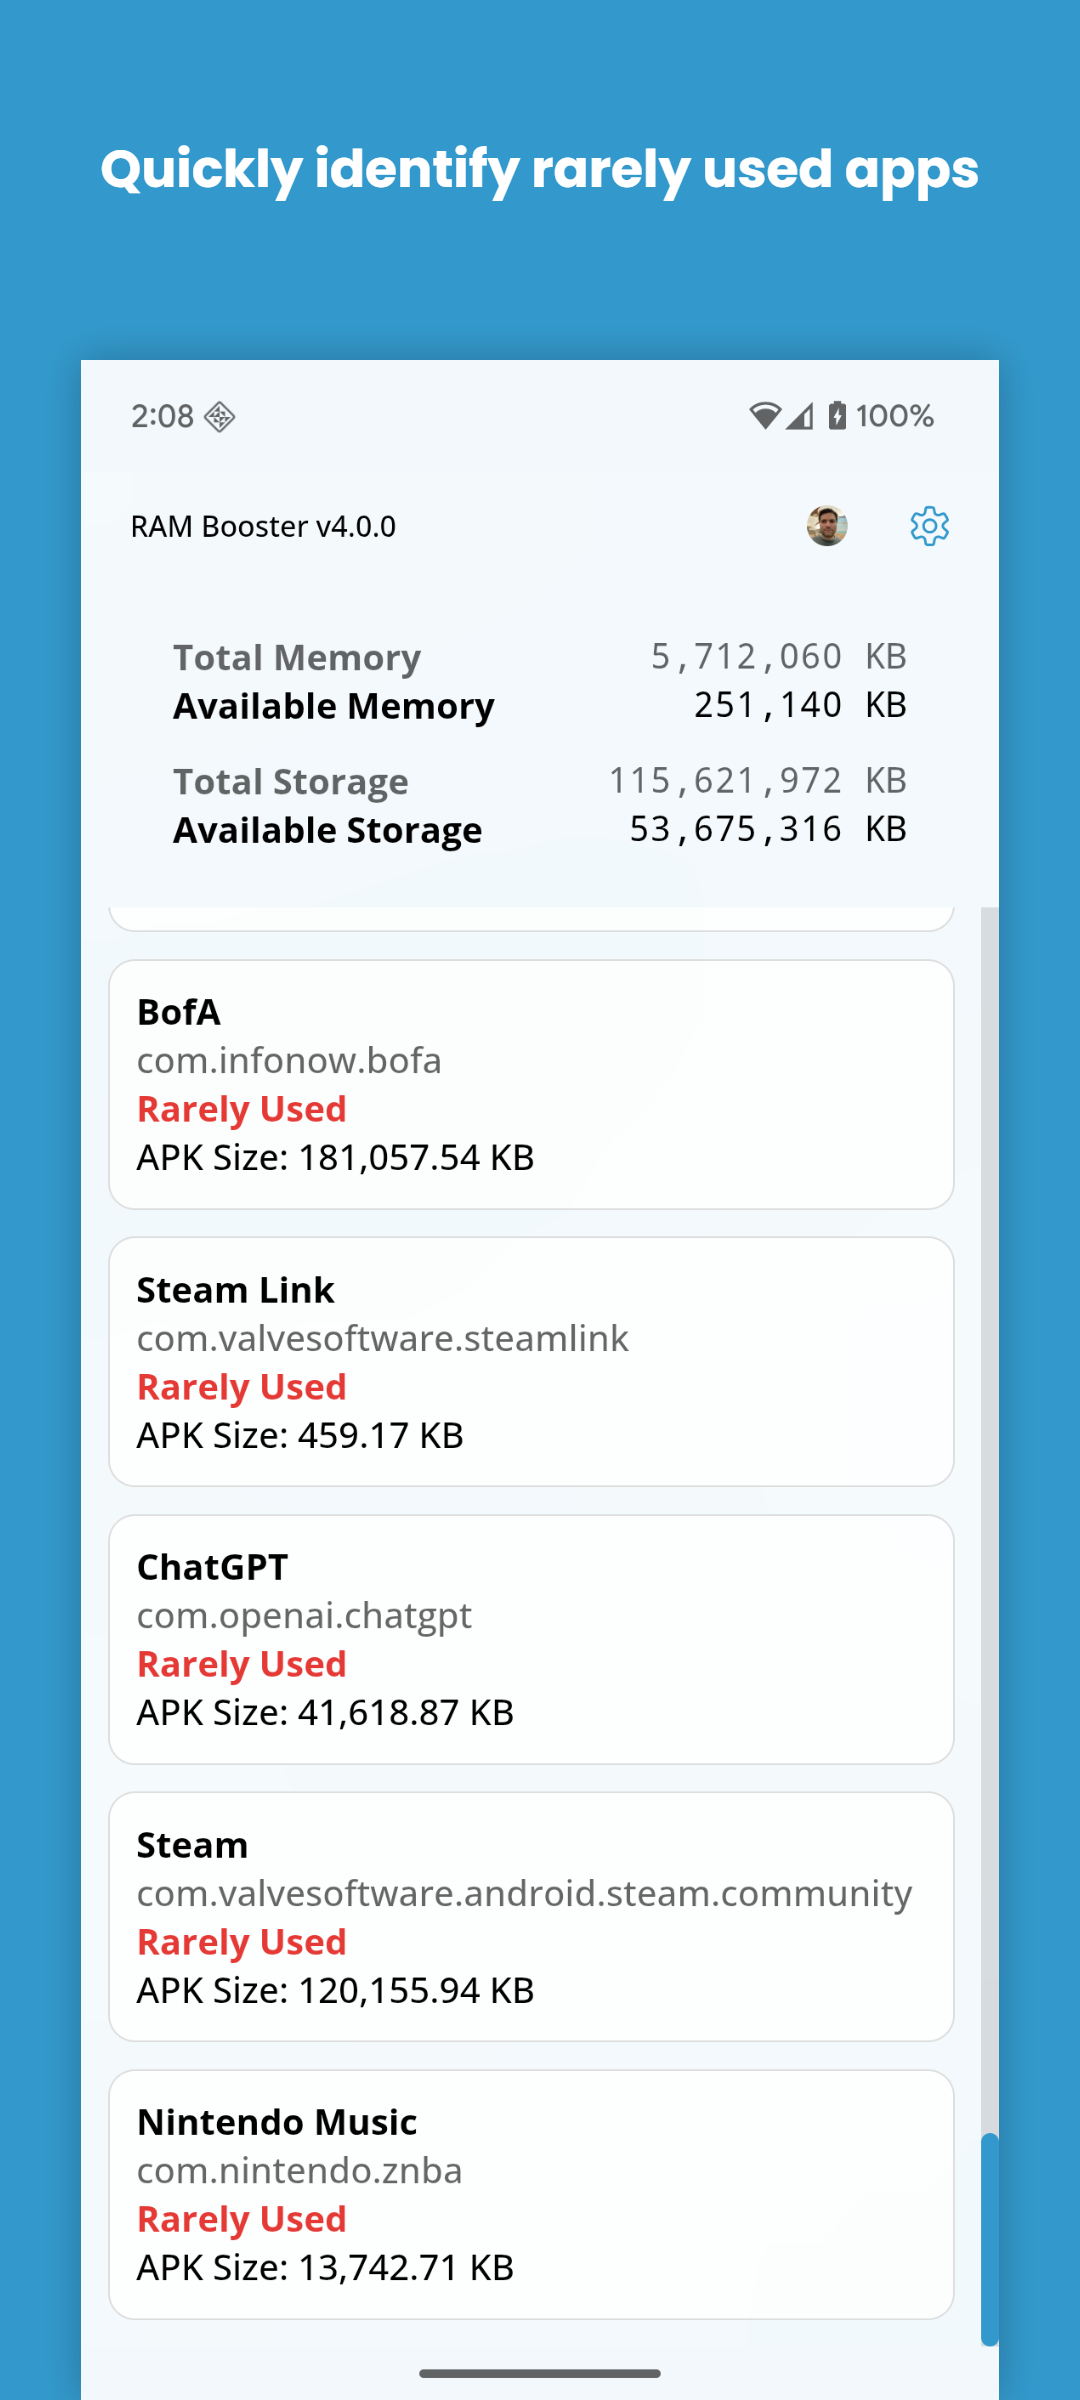This screenshot has height=2400, width=1080.
Task: Tap the 5,712,060 KB memory value
Action: (779, 656)
